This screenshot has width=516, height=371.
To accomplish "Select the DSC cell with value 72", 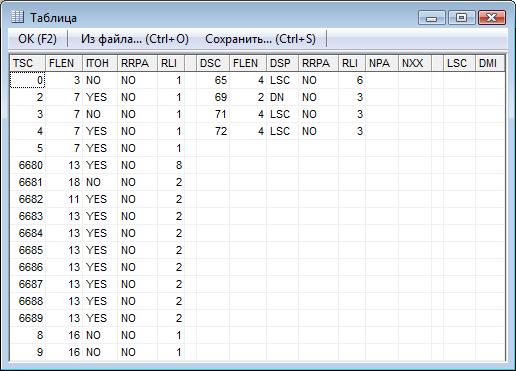I will click(213, 131).
